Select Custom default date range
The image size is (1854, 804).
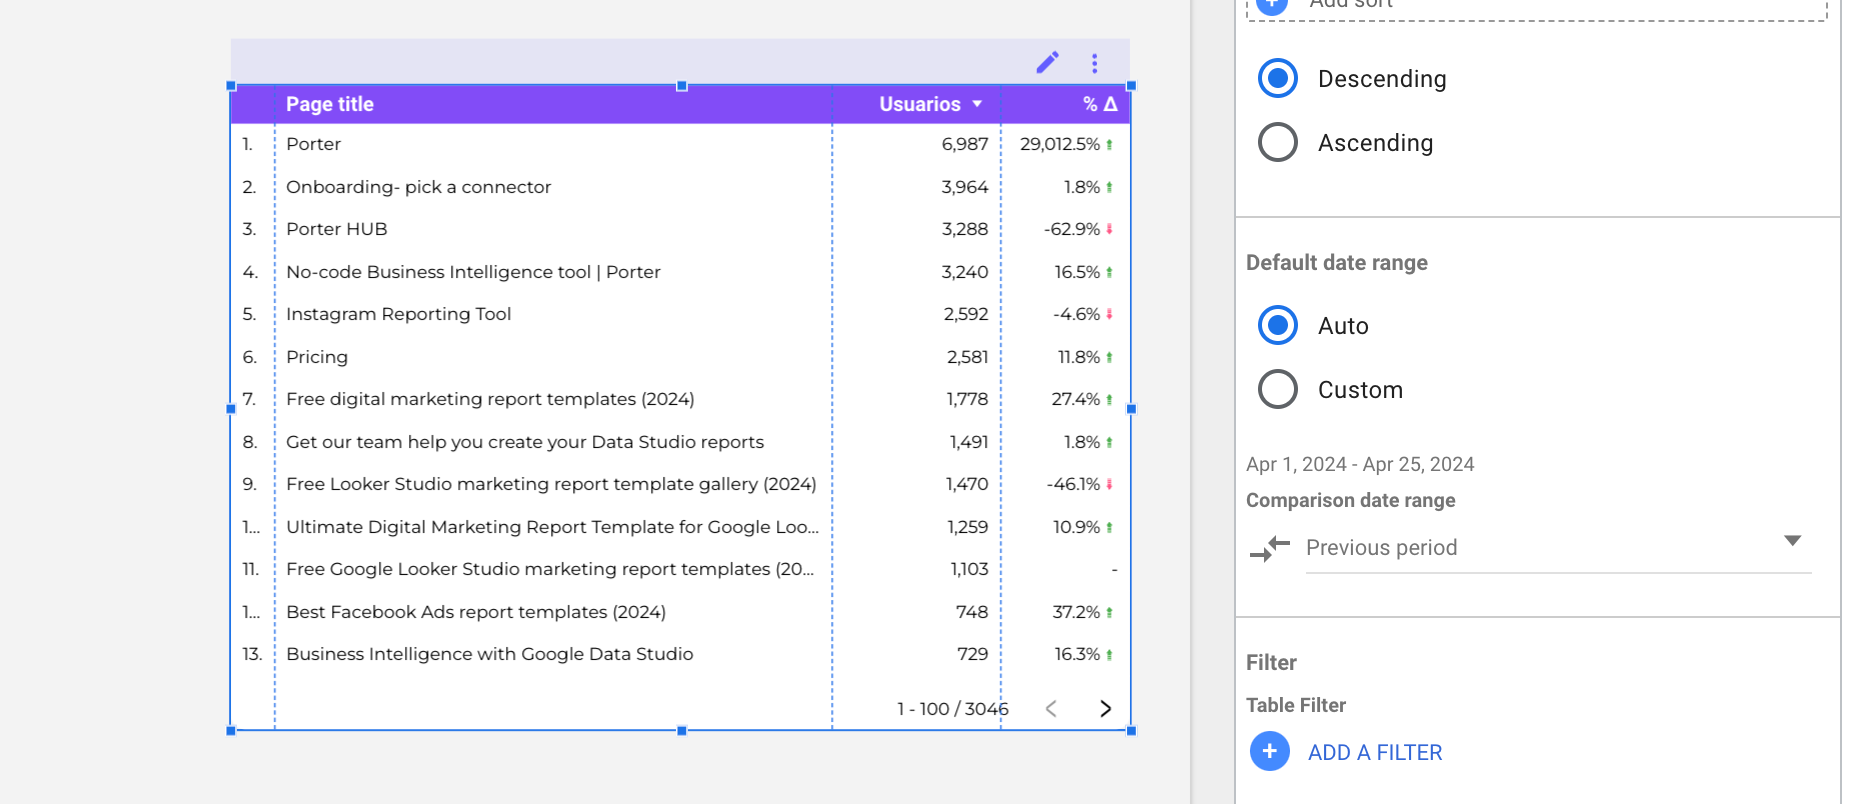(x=1278, y=389)
